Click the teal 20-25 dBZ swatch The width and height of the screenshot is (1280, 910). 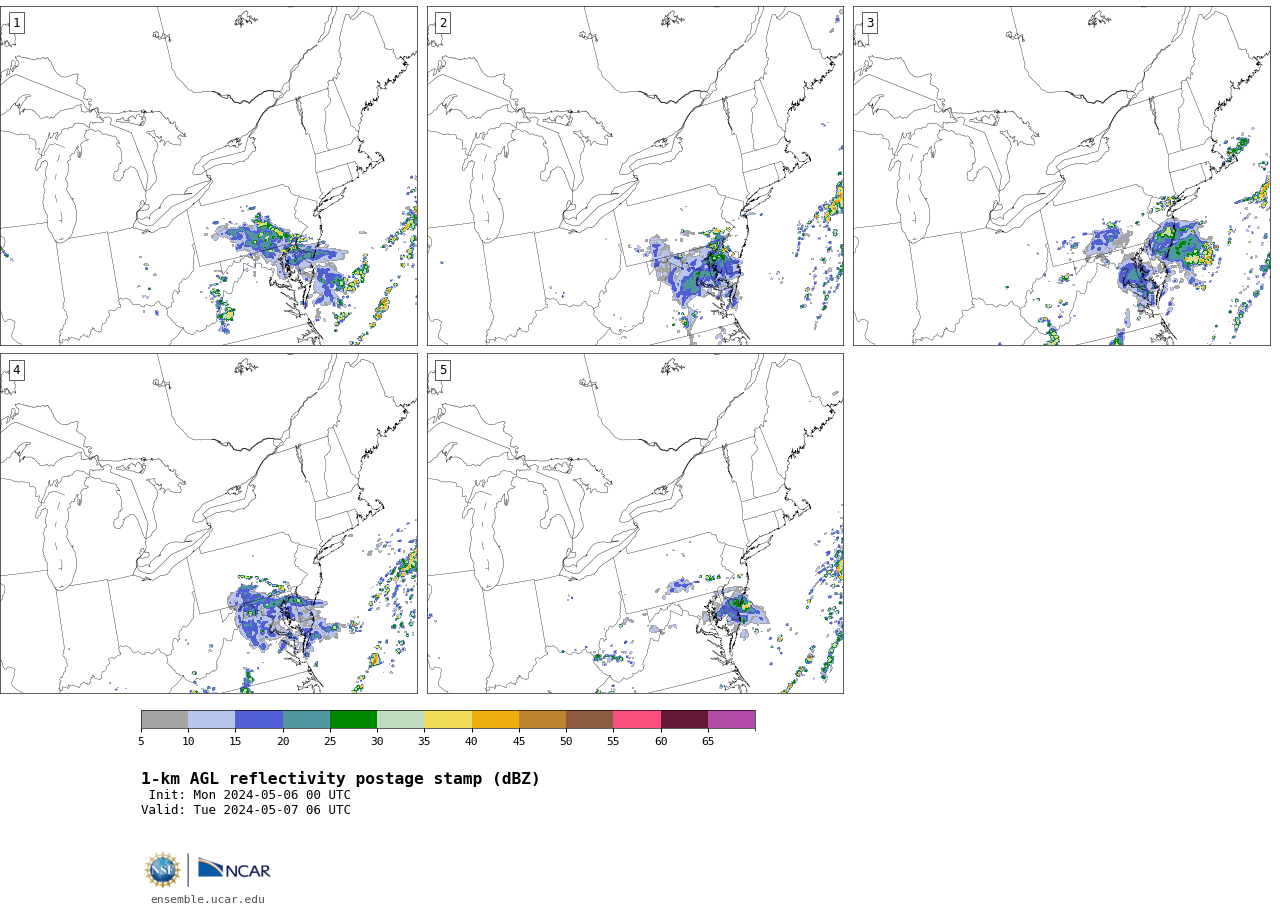(306, 720)
